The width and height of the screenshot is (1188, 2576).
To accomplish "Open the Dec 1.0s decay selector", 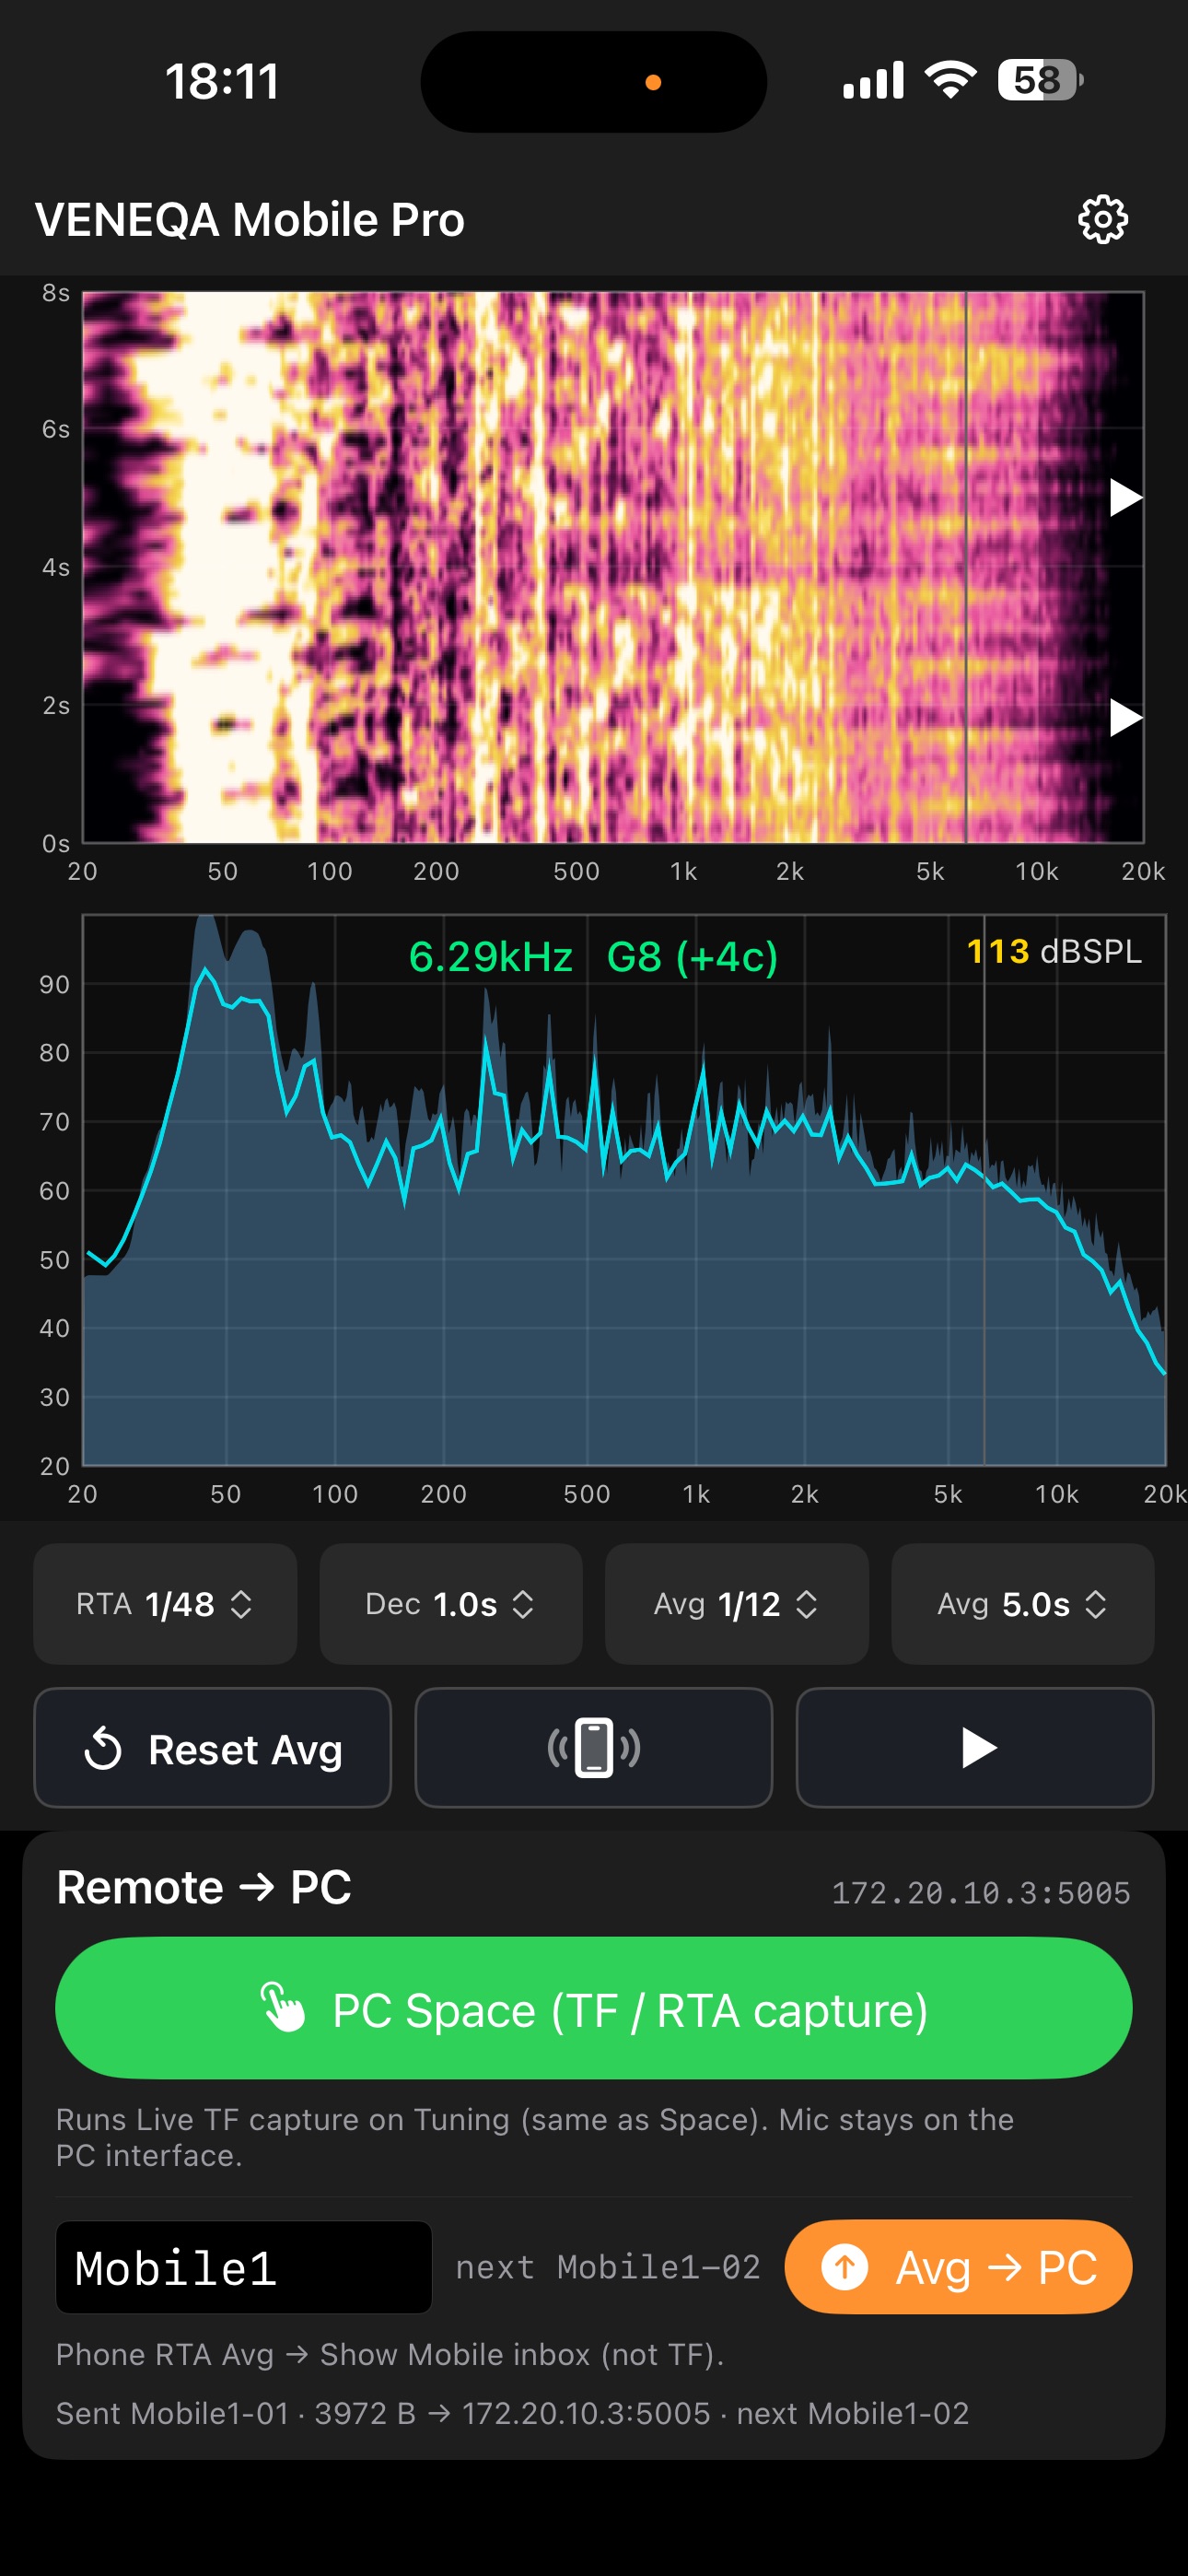I will (451, 1603).
